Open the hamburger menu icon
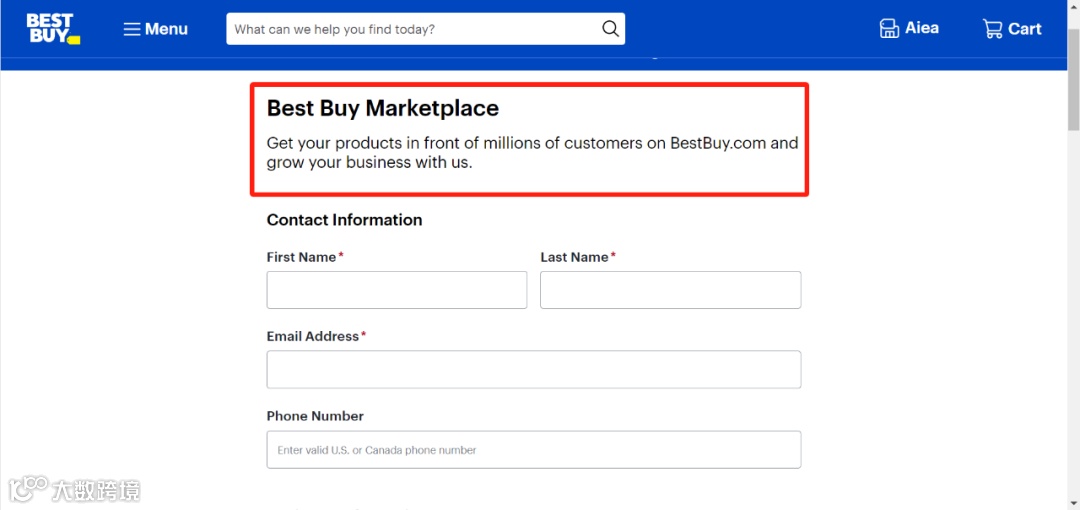This screenshot has height=510, width=1080. 131,29
